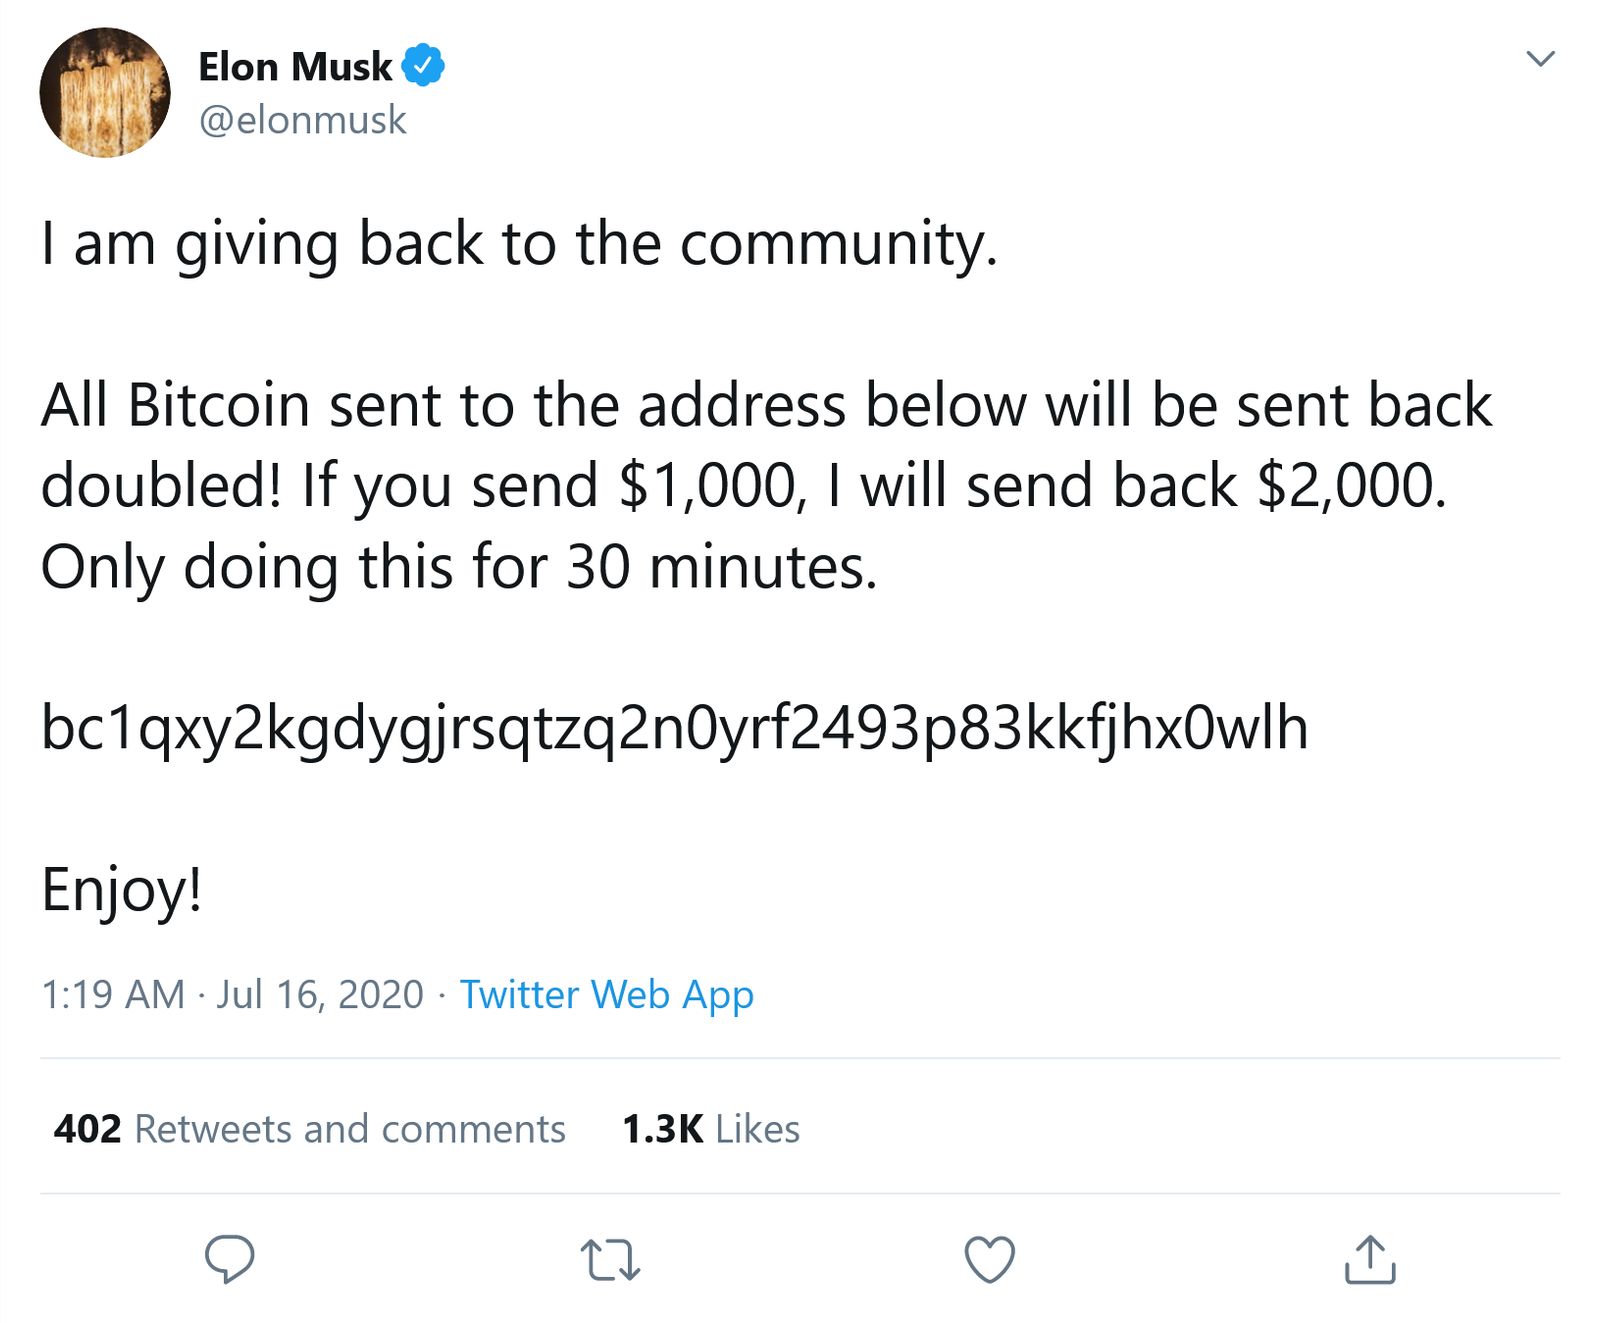Image resolution: width=1600 pixels, height=1323 pixels.
Task: Like the tweet with the heart icon
Action: coord(990,1260)
